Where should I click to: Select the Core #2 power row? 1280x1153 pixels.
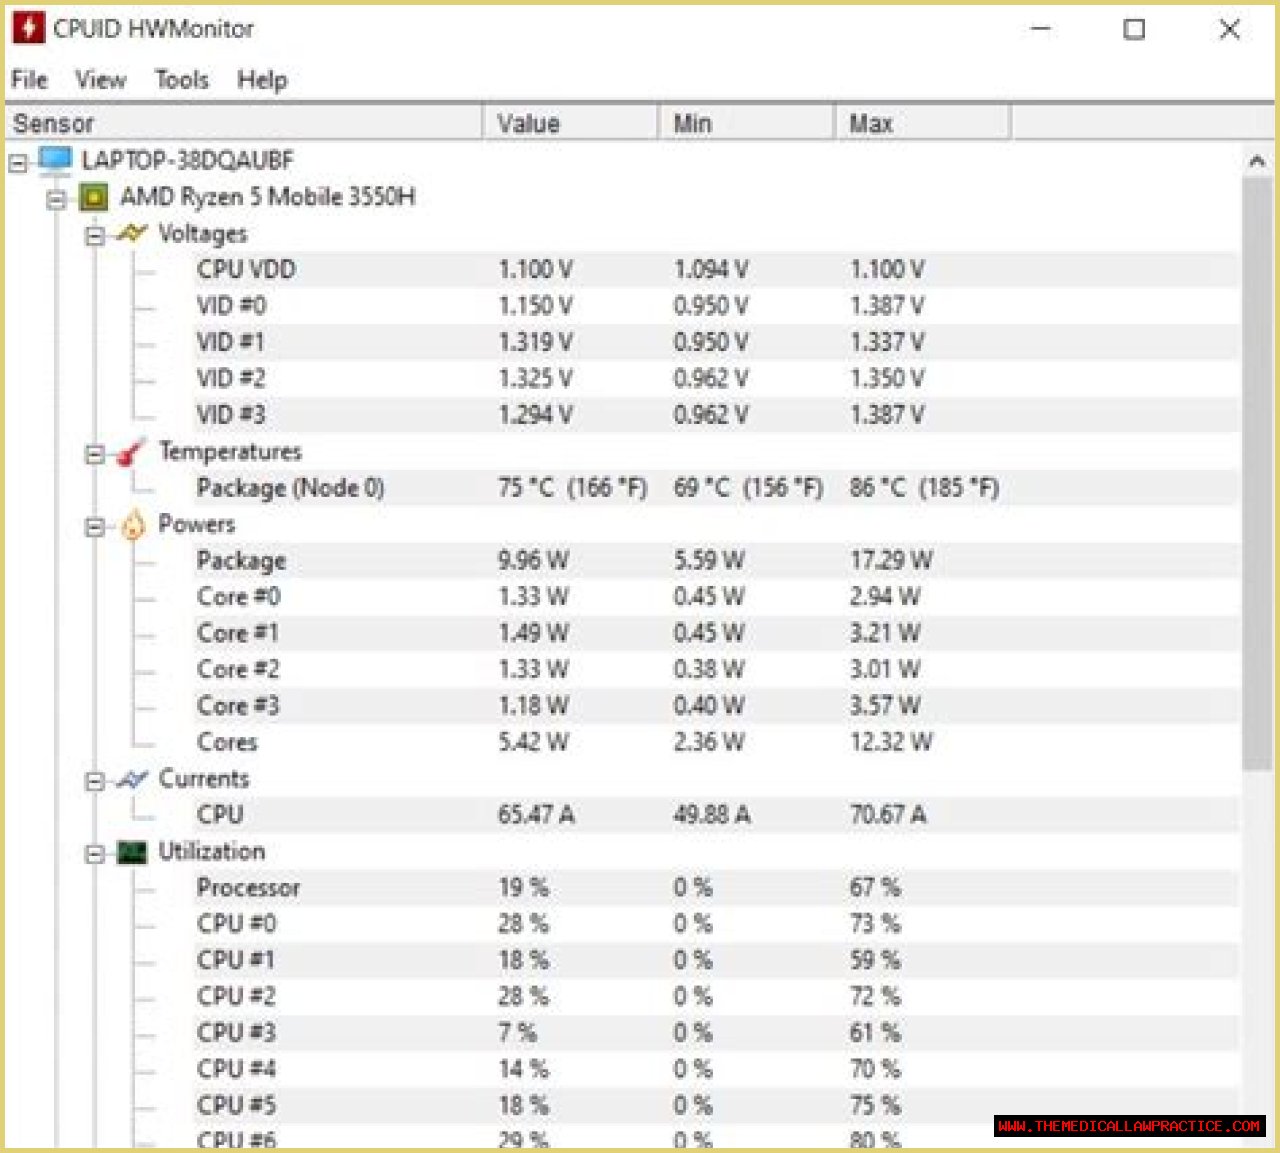pos(716,670)
